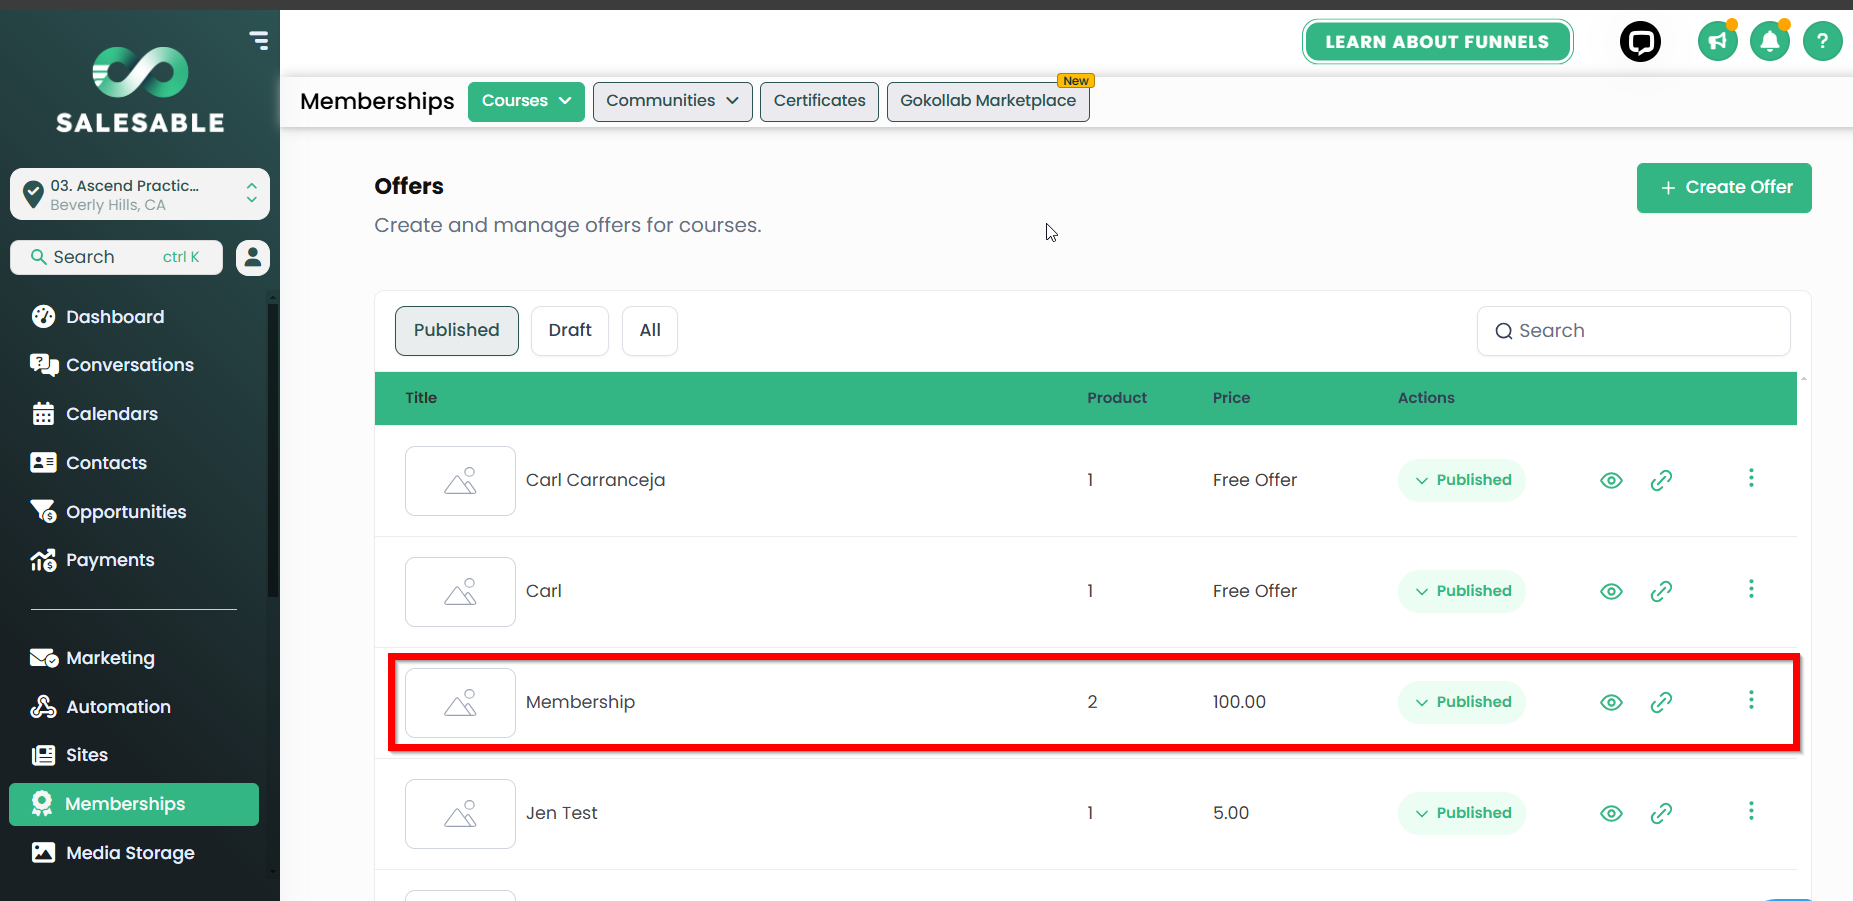Preview the Carl Carranceja offer eye icon
Image resolution: width=1853 pixels, height=901 pixels.
1611,480
